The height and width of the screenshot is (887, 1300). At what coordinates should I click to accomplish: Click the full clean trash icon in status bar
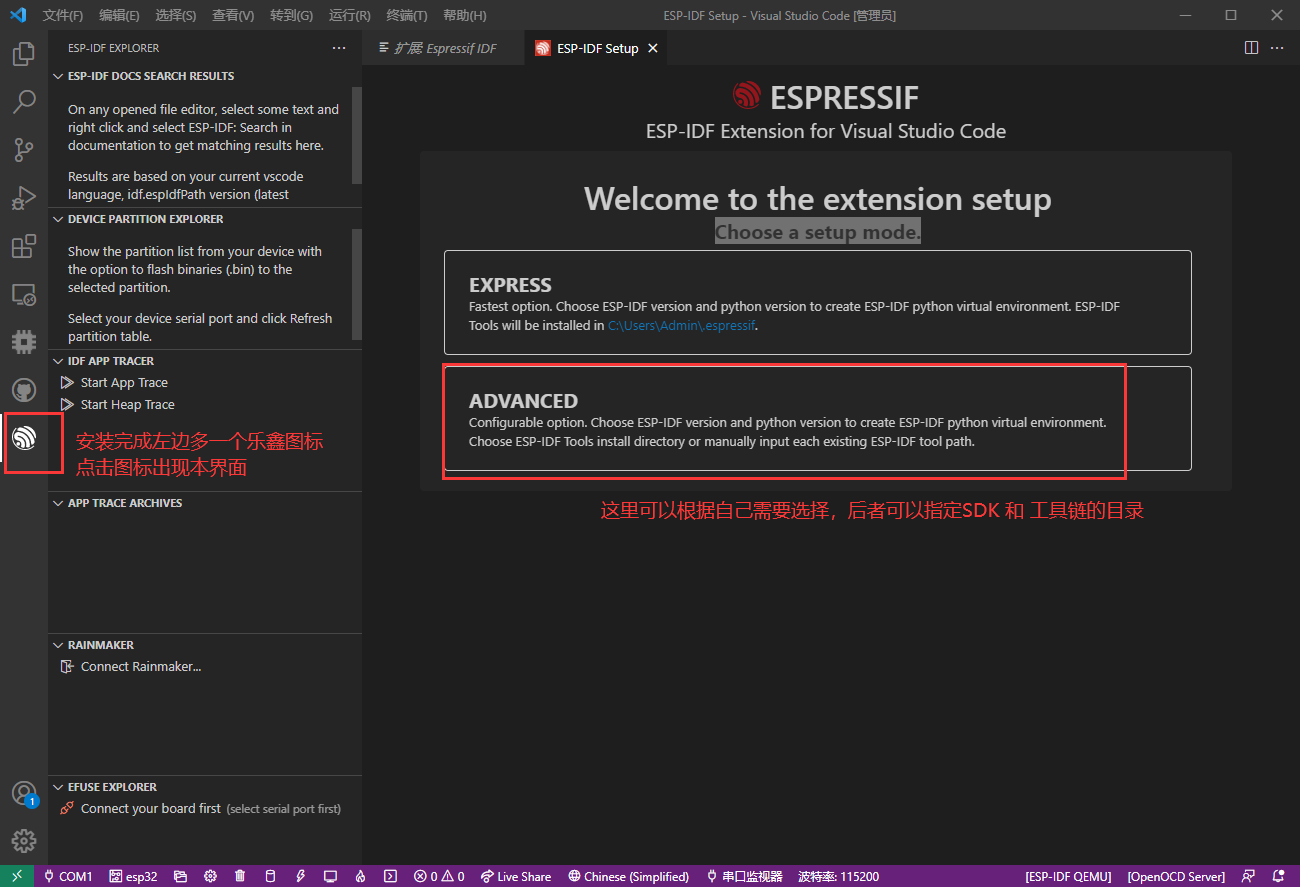coord(240,876)
